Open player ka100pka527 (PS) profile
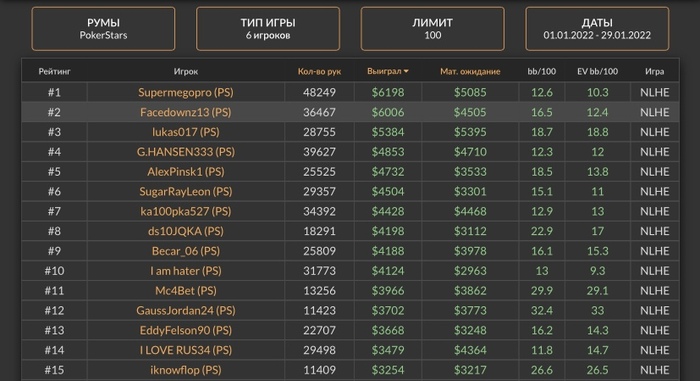Image resolution: width=700 pixels, height=381 pixels. pos(186,211)
